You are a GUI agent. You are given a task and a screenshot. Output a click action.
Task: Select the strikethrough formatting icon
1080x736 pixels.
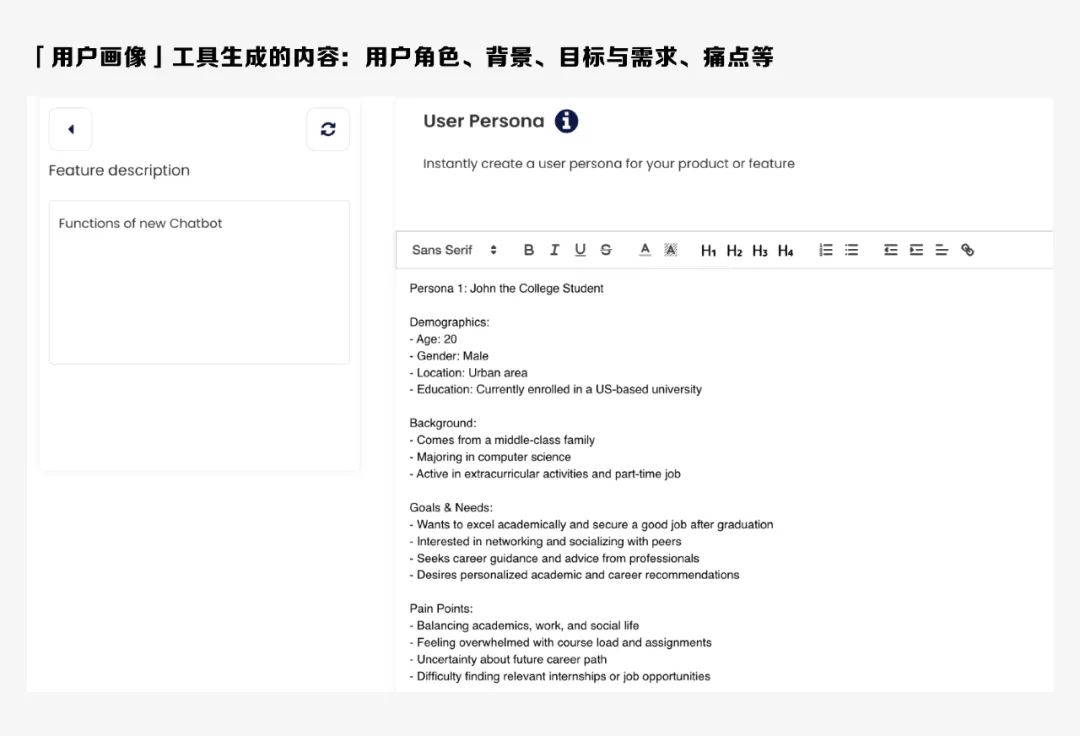pyautogui.click(x=604, y=250)
